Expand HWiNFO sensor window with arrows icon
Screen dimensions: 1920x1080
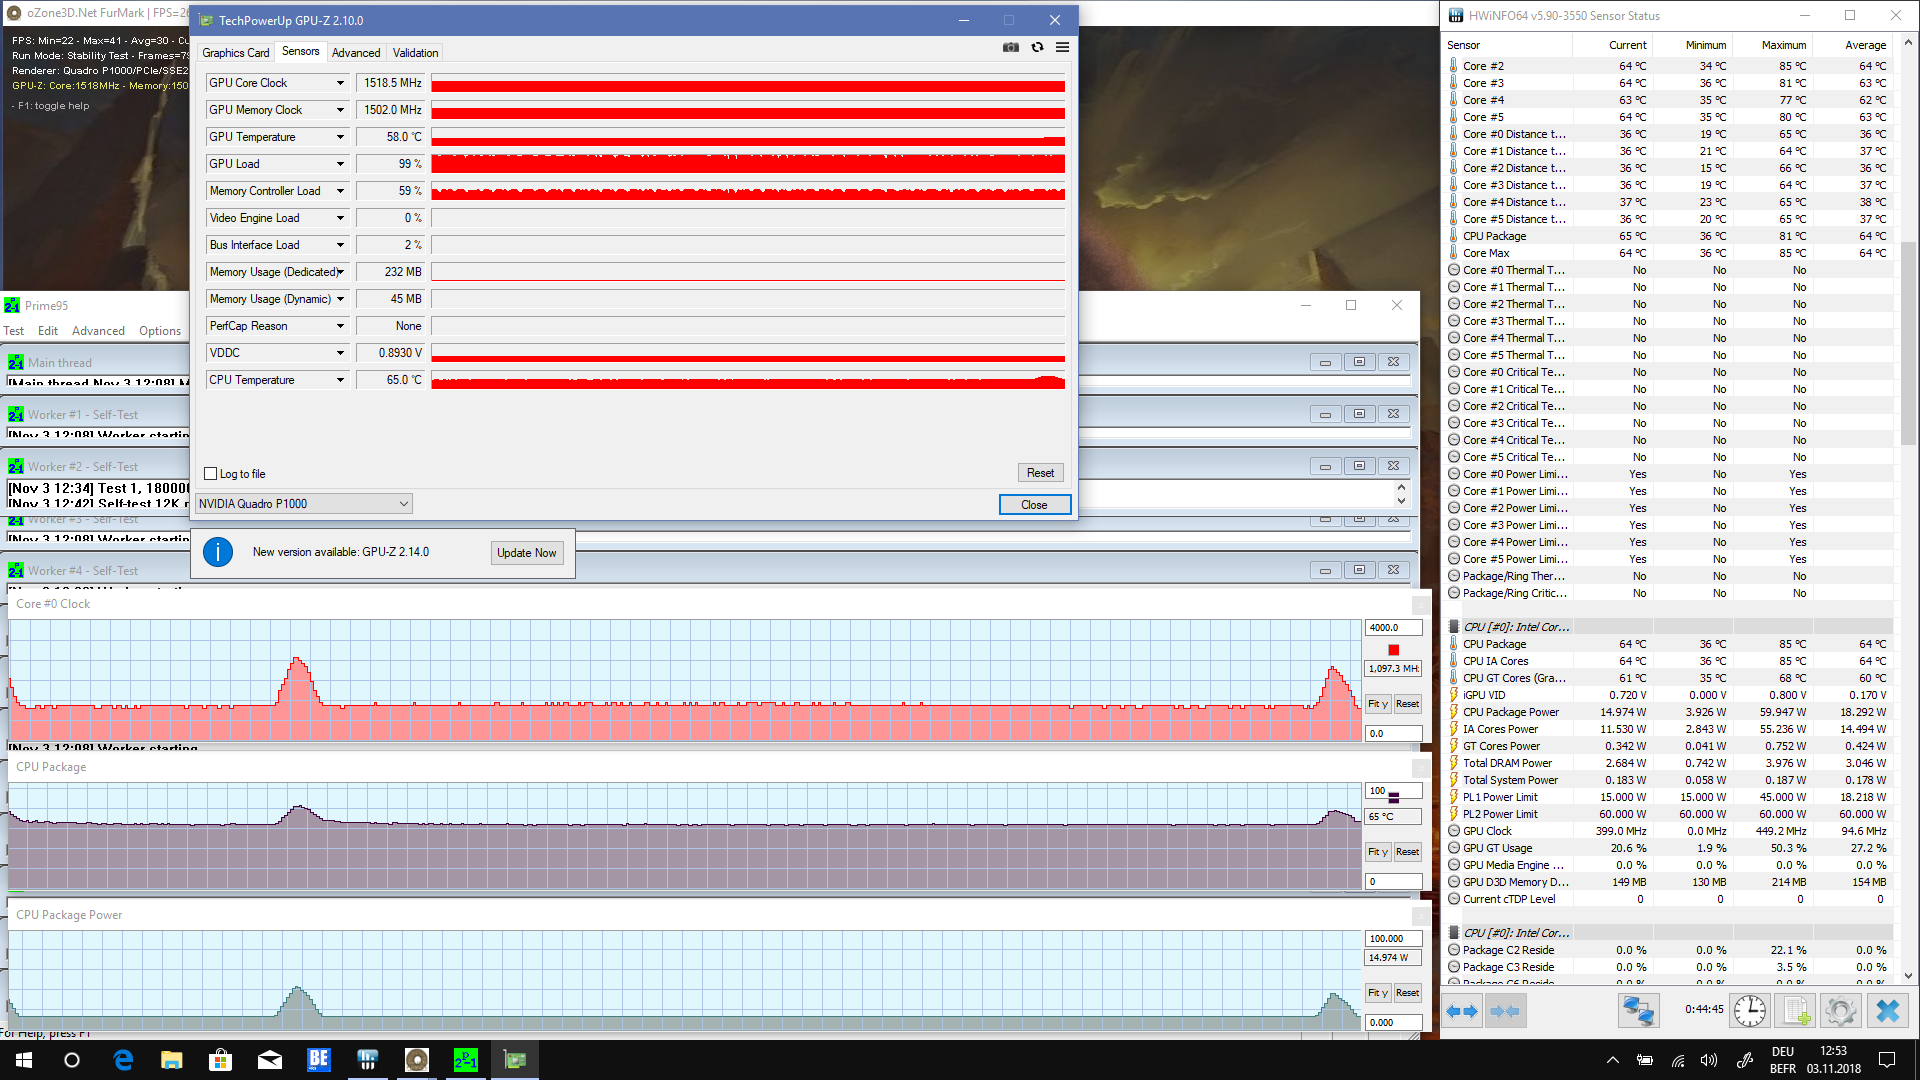pos(1462,1011)
